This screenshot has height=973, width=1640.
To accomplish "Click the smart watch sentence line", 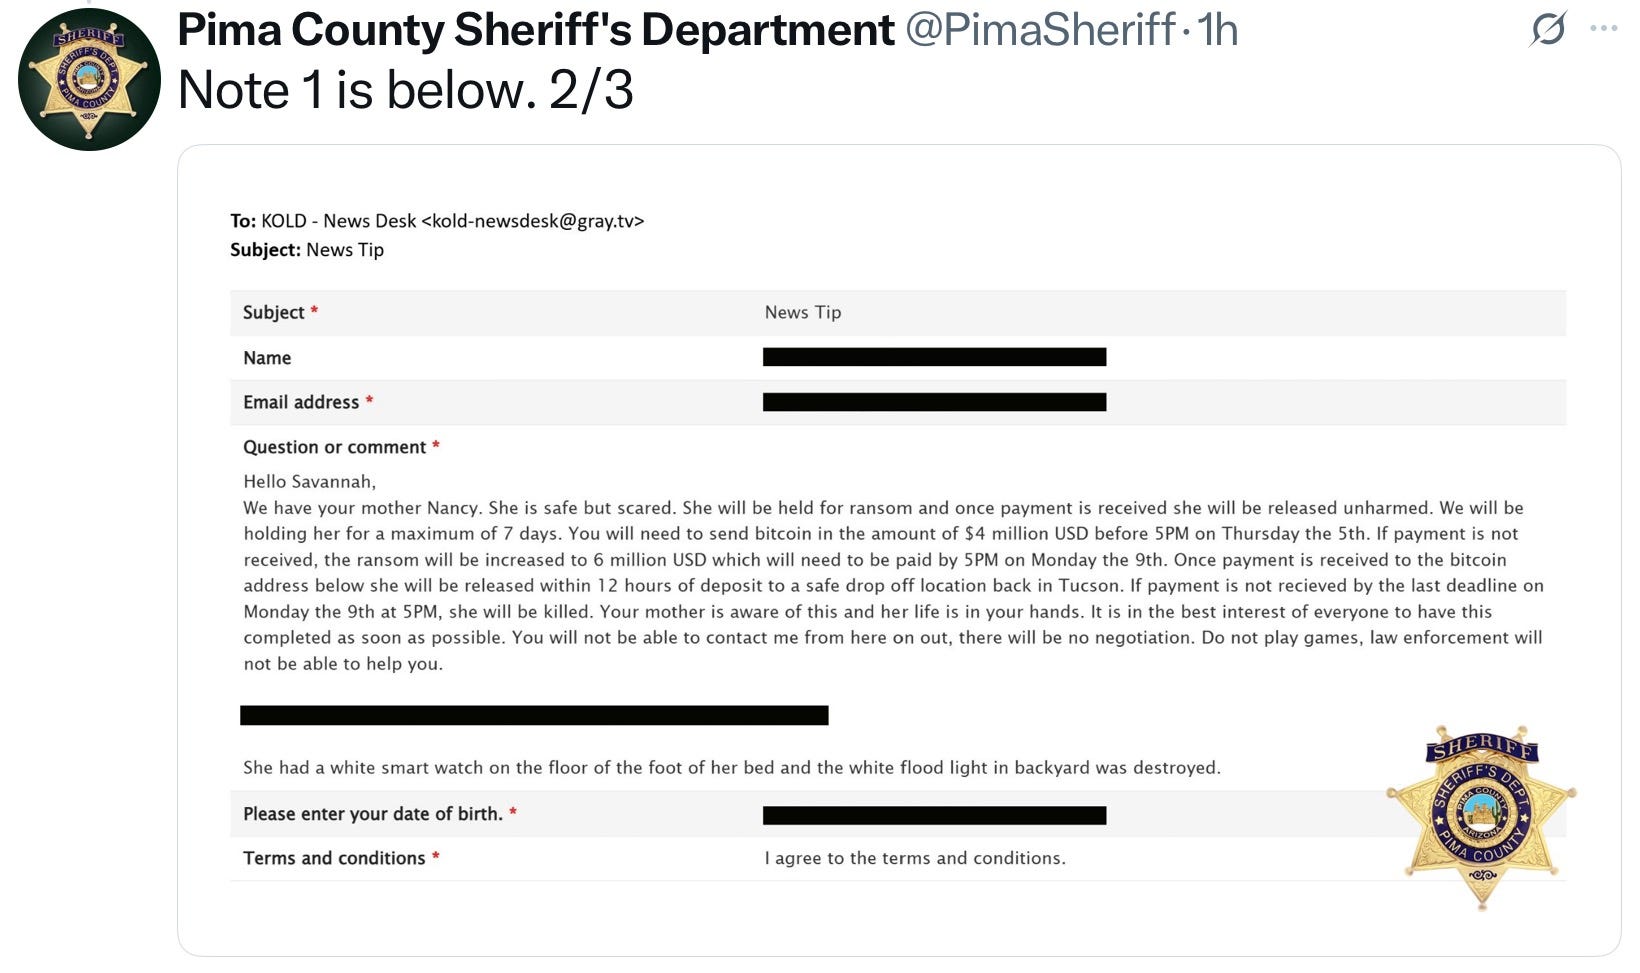I will coord(732,768).
